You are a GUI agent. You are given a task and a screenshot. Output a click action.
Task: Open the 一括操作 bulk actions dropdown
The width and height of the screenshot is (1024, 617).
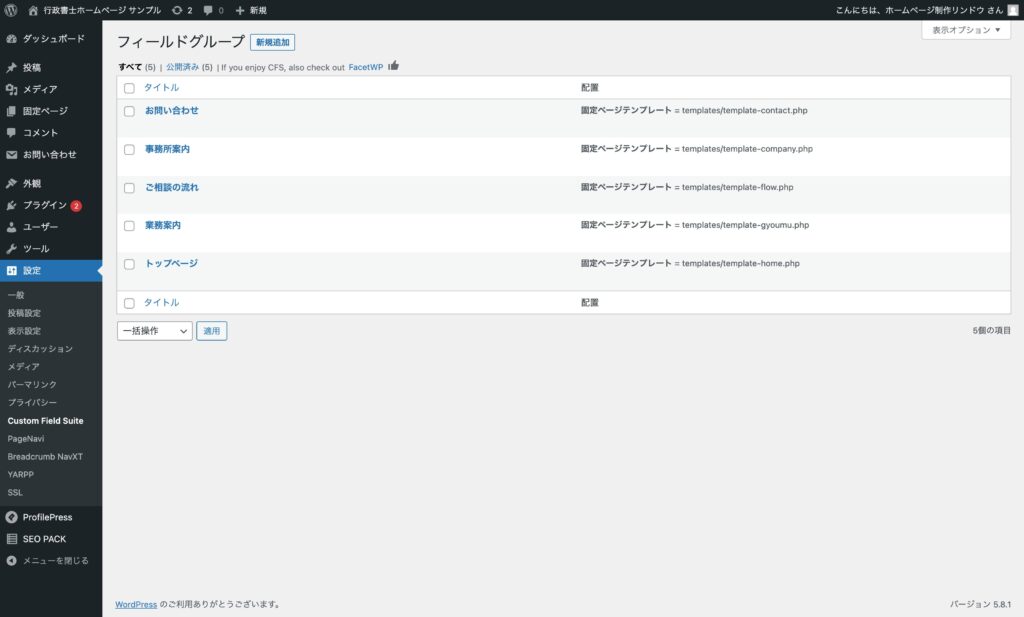click(x=155, y=331)
